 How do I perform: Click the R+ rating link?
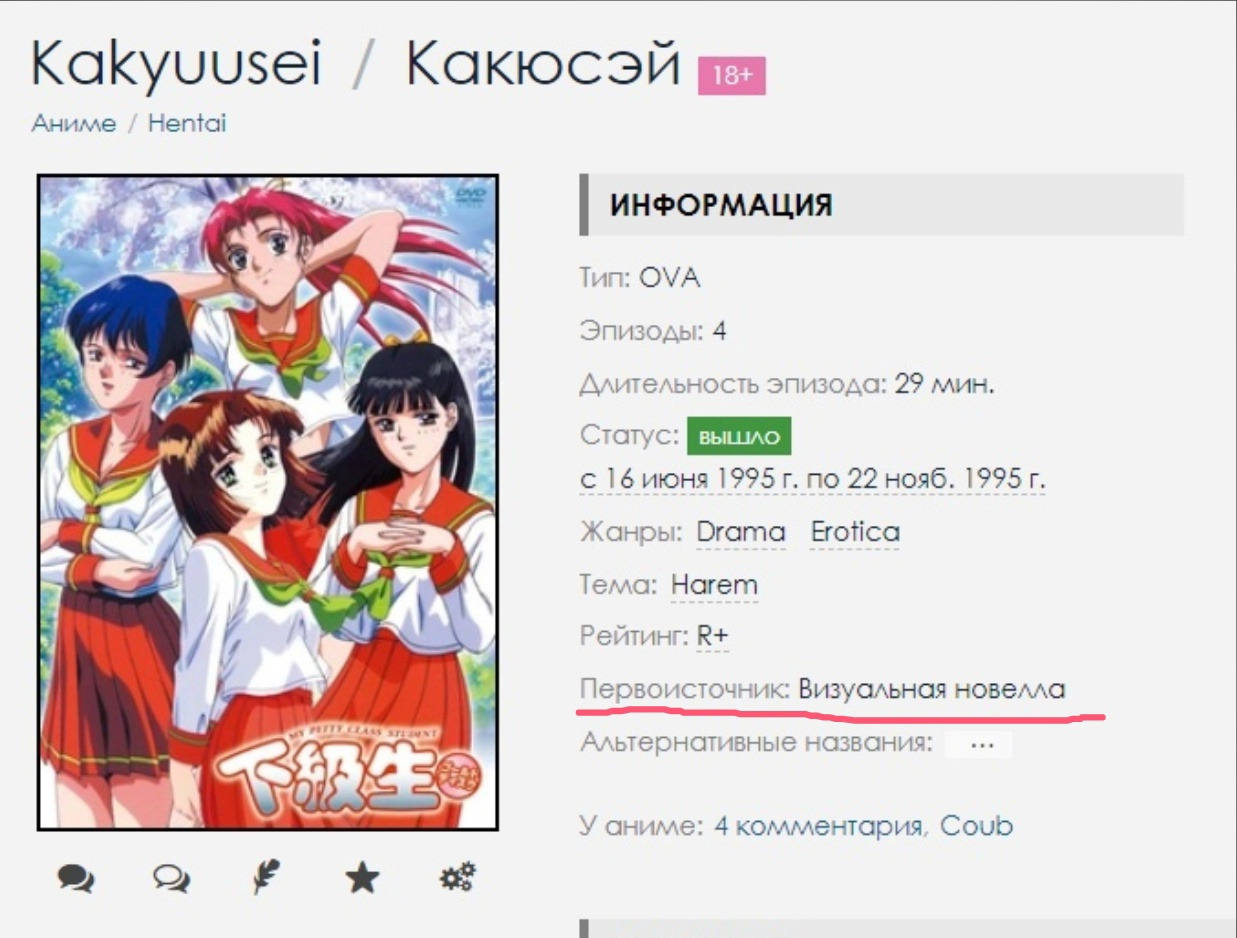713,636
